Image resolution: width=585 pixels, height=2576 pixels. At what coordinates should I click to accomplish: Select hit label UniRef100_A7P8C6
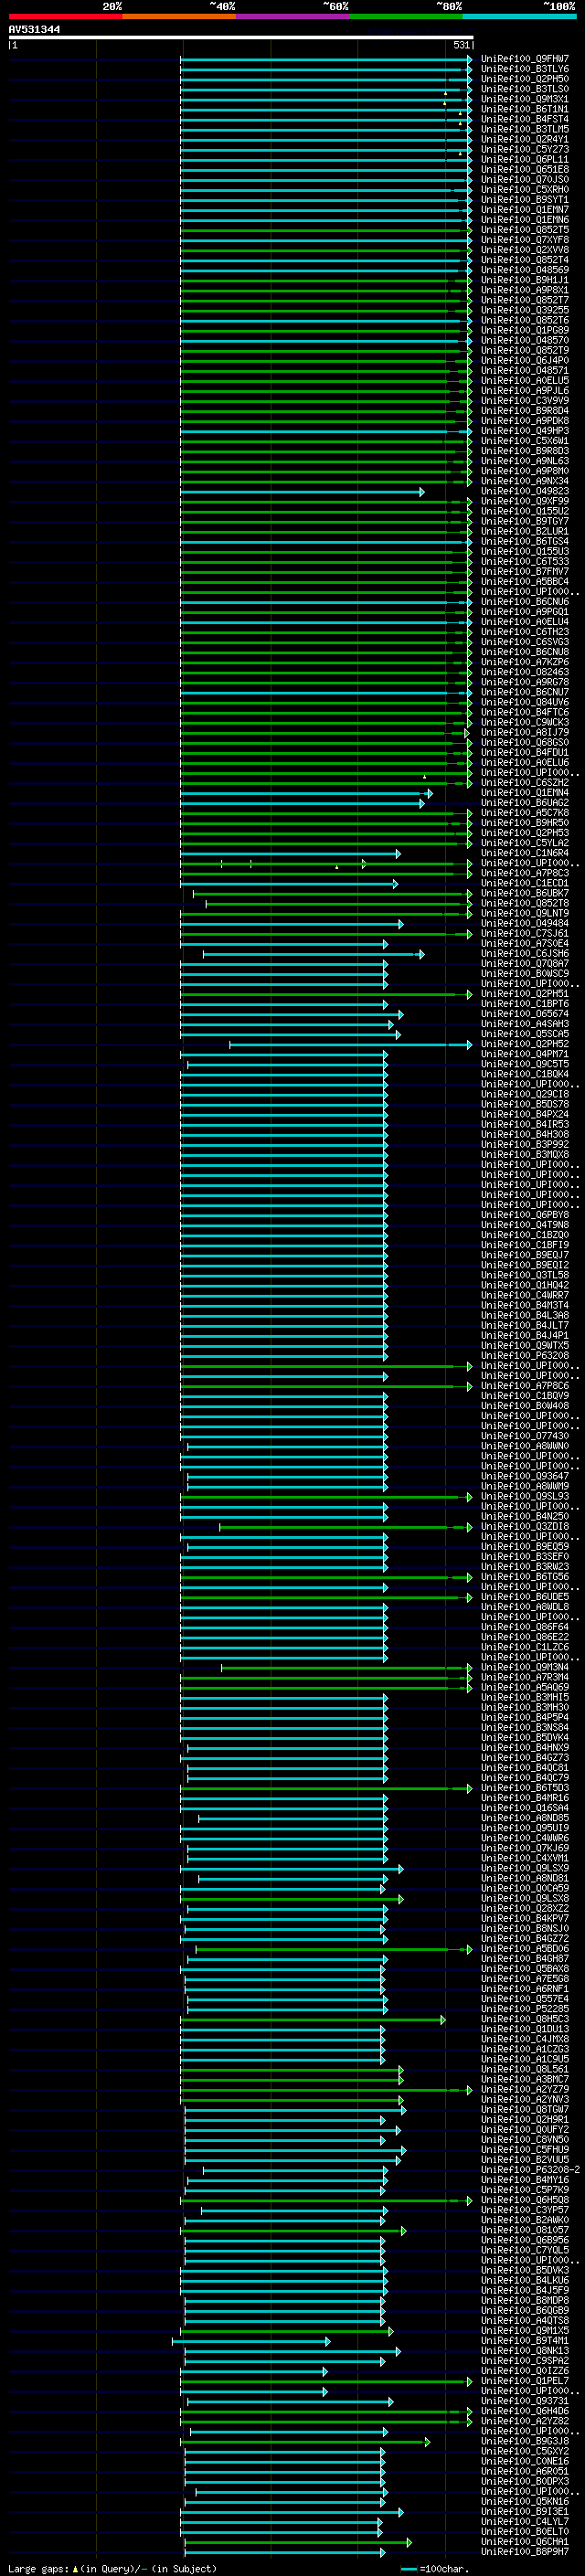525,1386
